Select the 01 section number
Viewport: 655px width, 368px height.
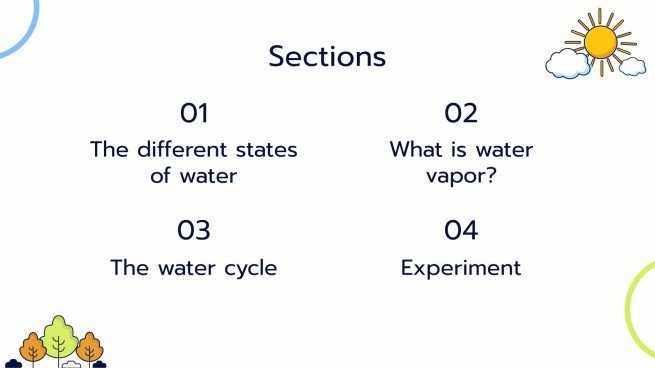pyautogui.click(x=194, y=113)
